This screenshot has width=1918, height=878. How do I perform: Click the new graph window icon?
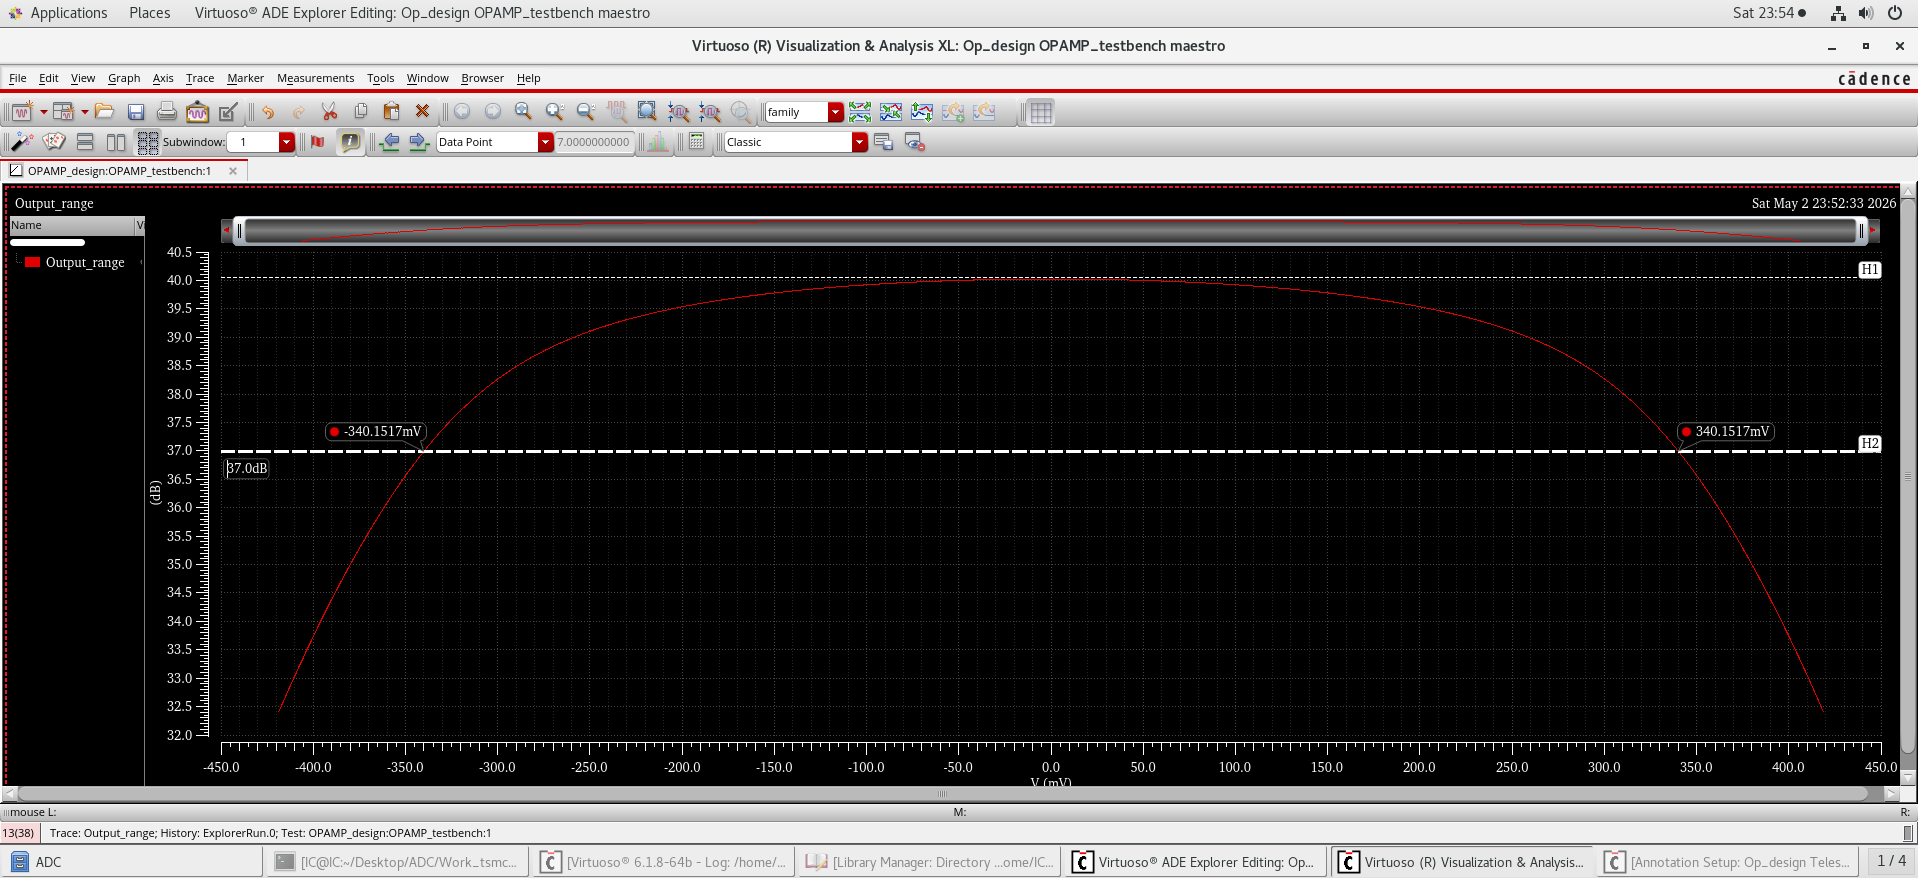[x=21, y=112]
